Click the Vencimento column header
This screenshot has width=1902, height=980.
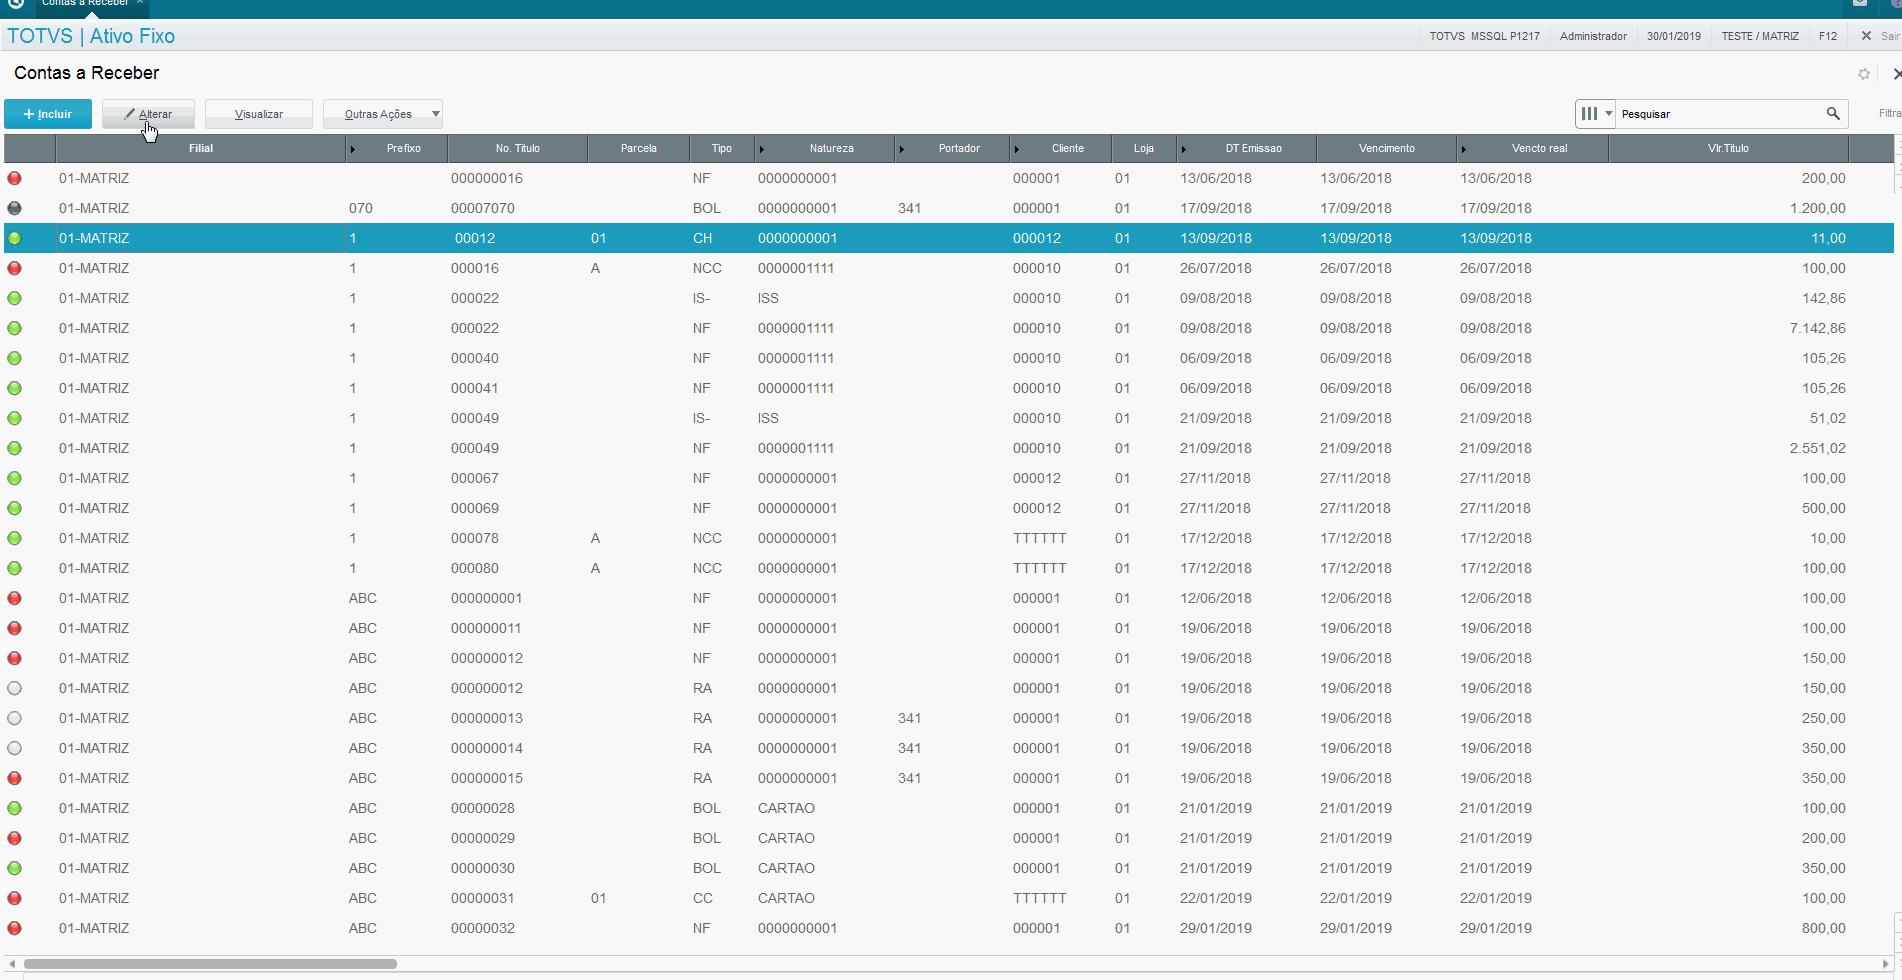pos(1387,148)
